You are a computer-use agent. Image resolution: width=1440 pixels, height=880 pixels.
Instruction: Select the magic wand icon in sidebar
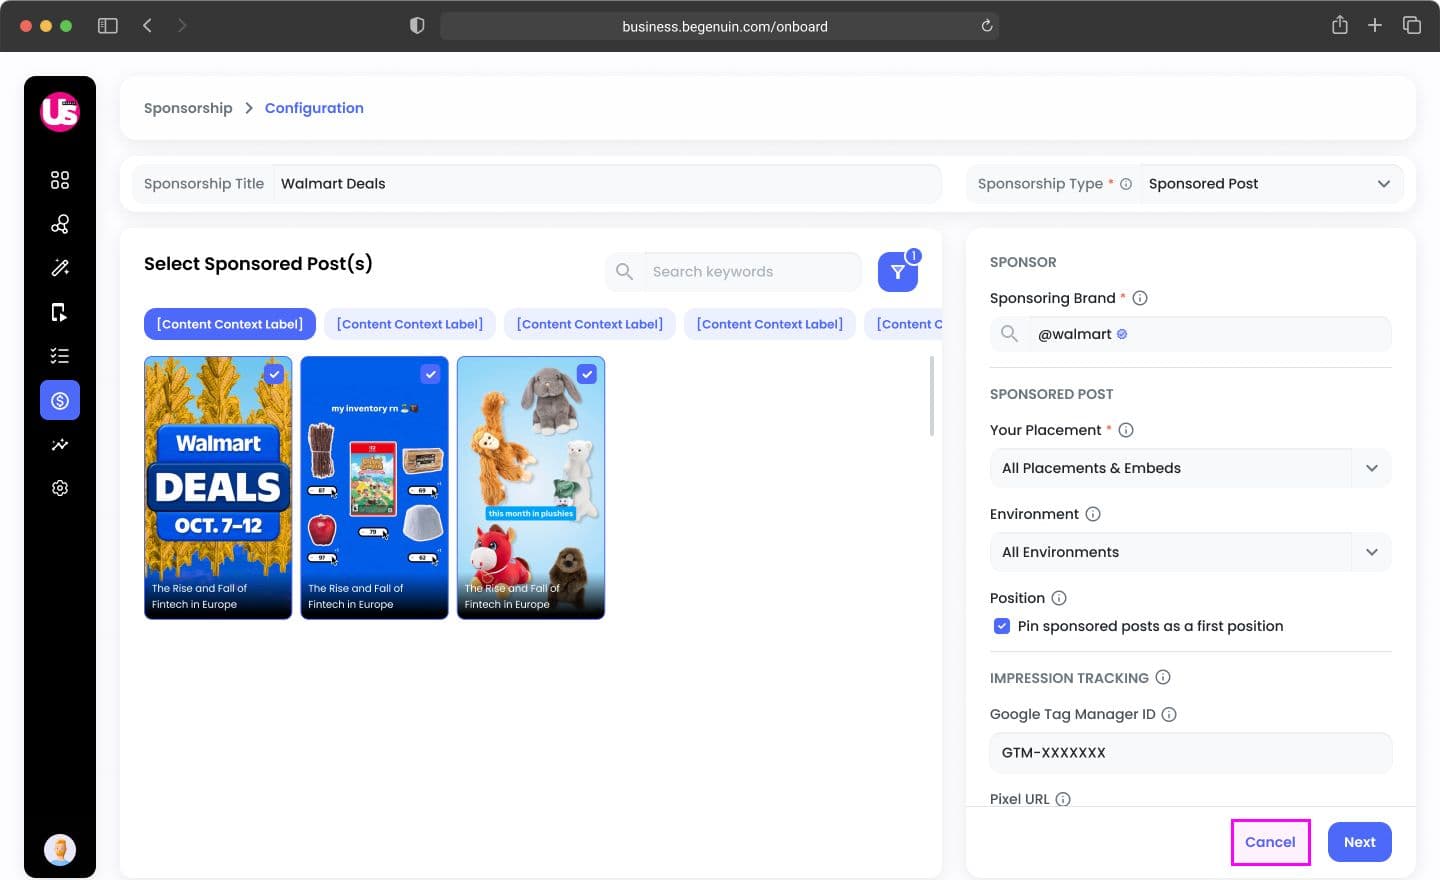[x=60, y=268]
